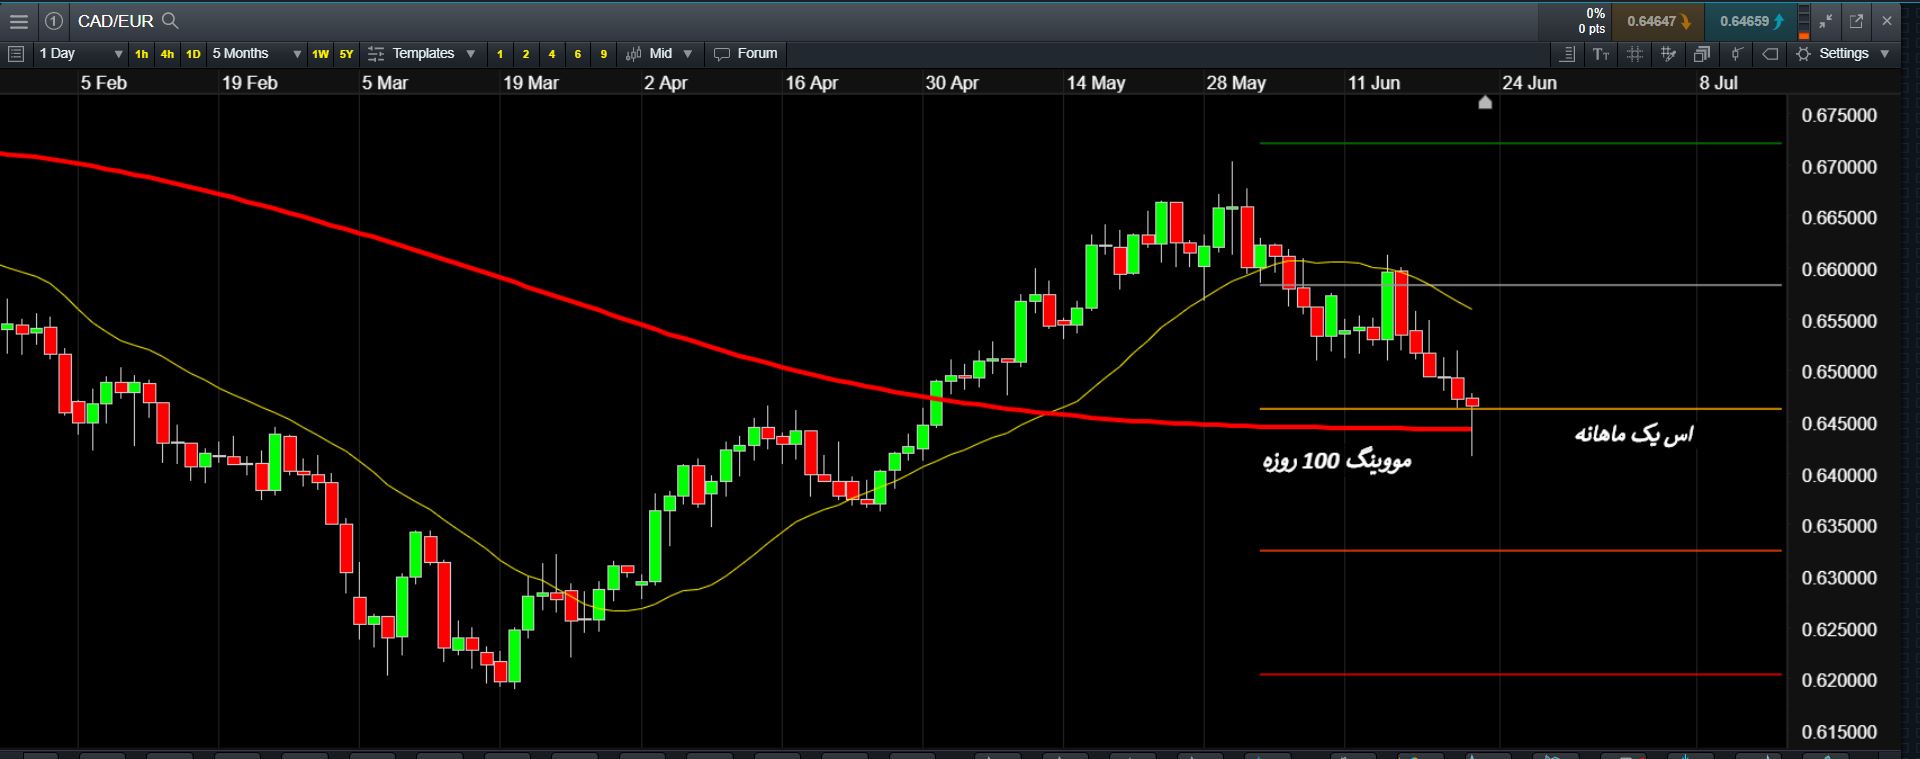Click the list panel icon left of 1 Day
This screenshot has width=1920, height=759.
pos(16,54)
